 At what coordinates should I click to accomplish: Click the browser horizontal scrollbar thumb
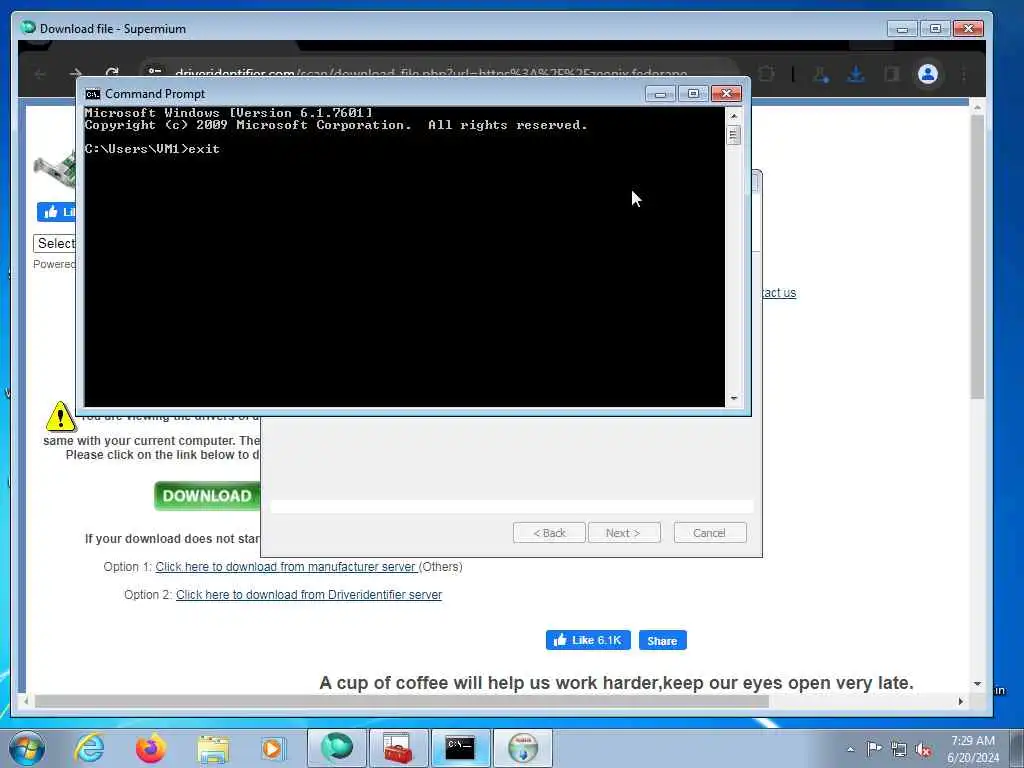click(402, 701)
